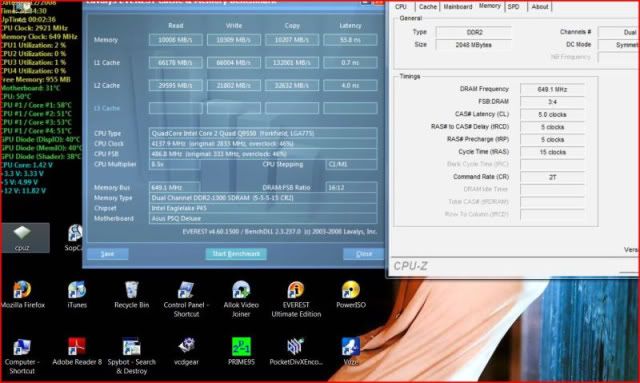Launch PRIME95 from the desktop
Screen dimensions: 640x383
241,352
